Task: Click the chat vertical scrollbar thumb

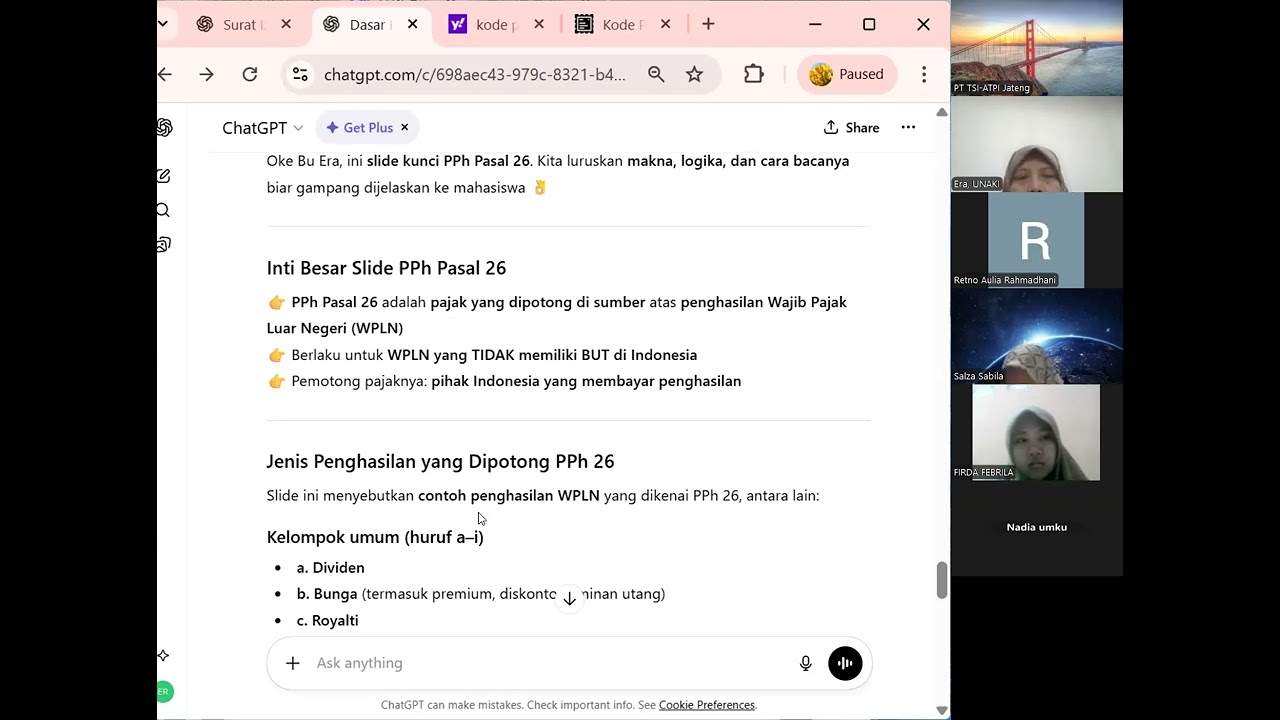Action: coord(941,581)
